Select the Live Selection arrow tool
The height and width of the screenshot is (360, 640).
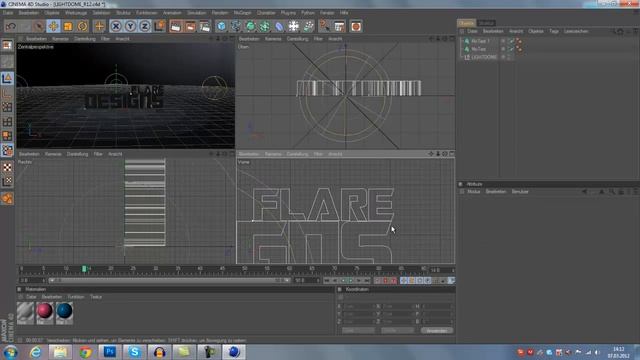pos(39,26)
